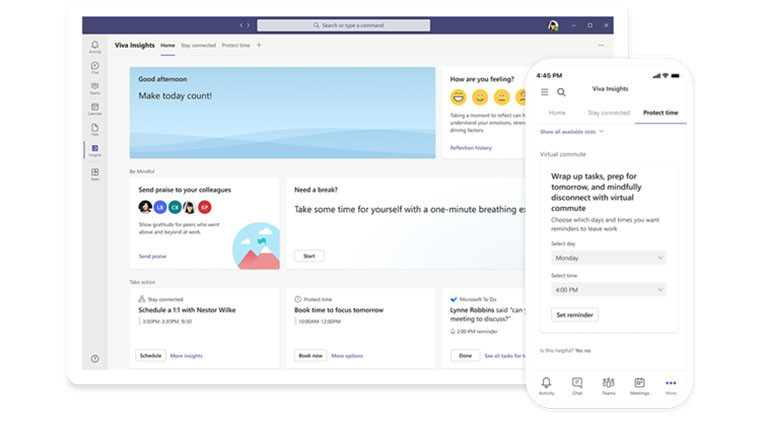Open Teams icon in desktop sidebar
Image resolution: width=760 pixels, height=428 pixels.
click(x=95, y=88)
